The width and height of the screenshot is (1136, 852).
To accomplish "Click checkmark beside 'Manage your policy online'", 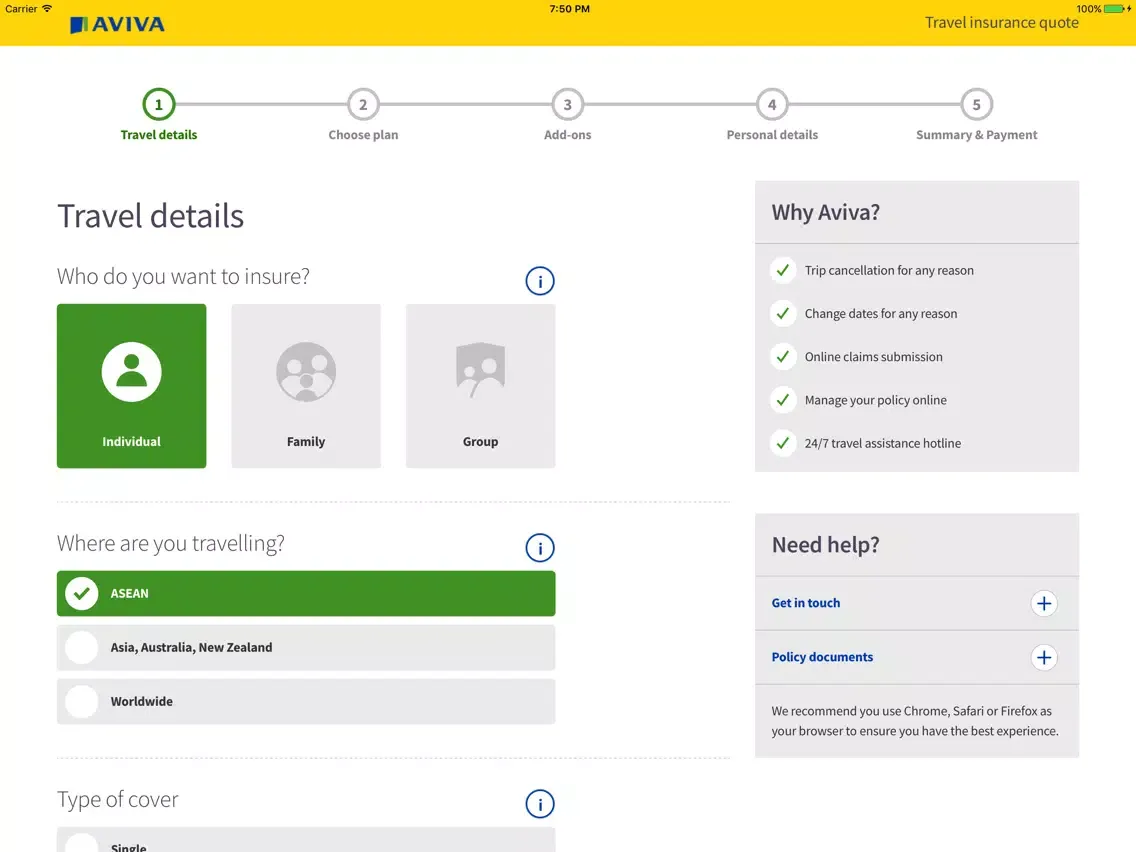I will [783, 400].
